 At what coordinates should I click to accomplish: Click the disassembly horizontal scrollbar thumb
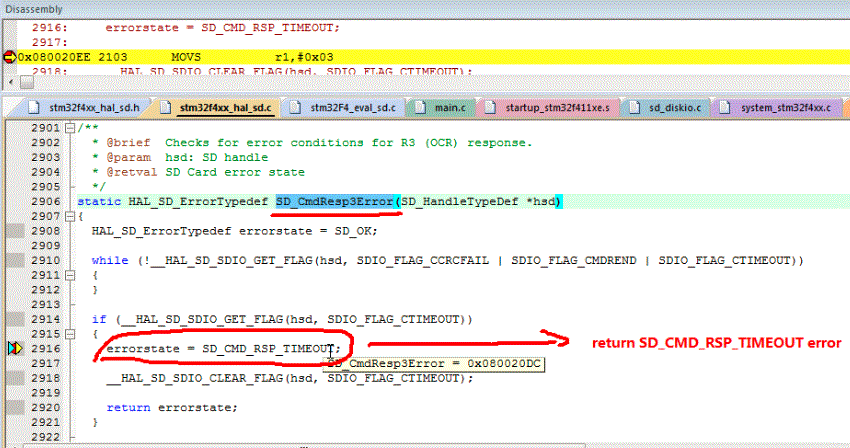pyautogui.click(x=27, y=82)
